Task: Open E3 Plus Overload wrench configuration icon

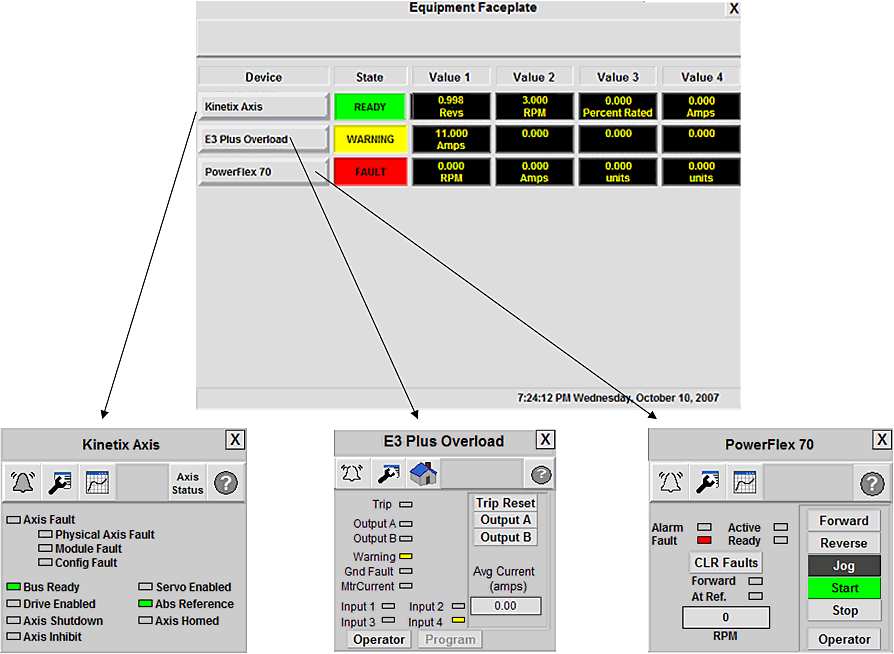Action: pos(388,473)
